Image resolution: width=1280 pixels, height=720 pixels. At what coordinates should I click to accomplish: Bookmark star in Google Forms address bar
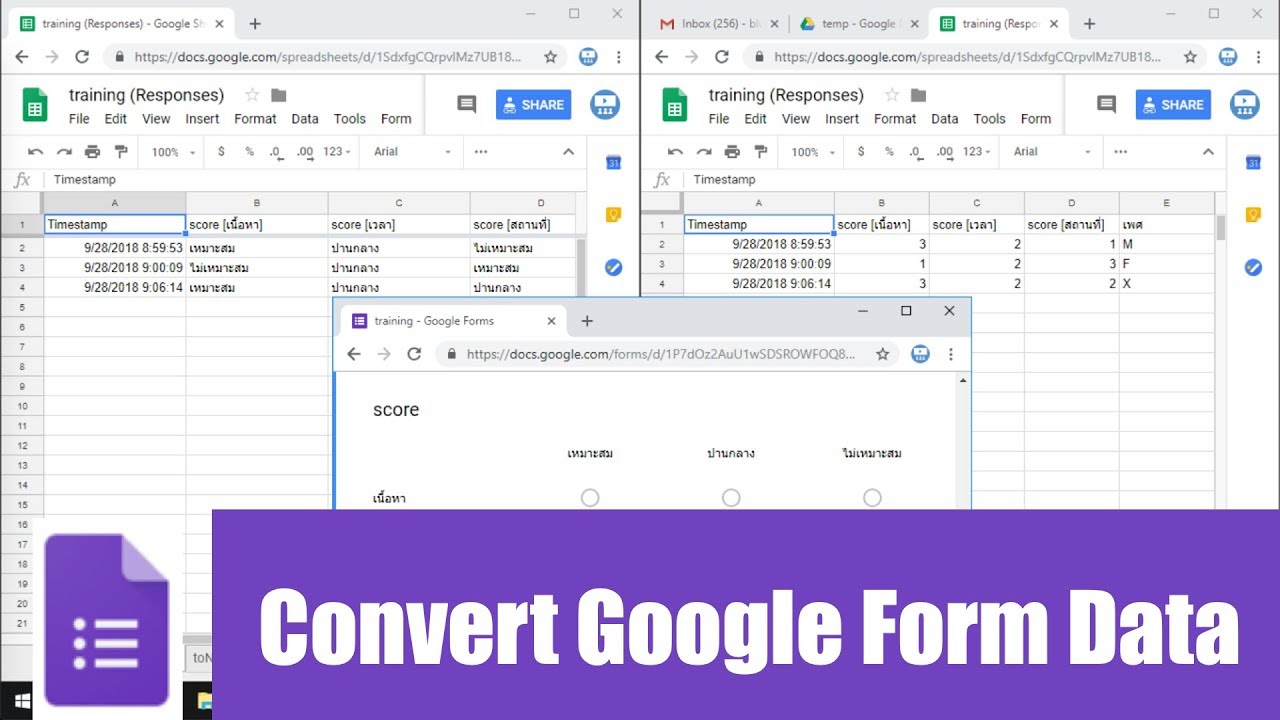tap(882, 354)
